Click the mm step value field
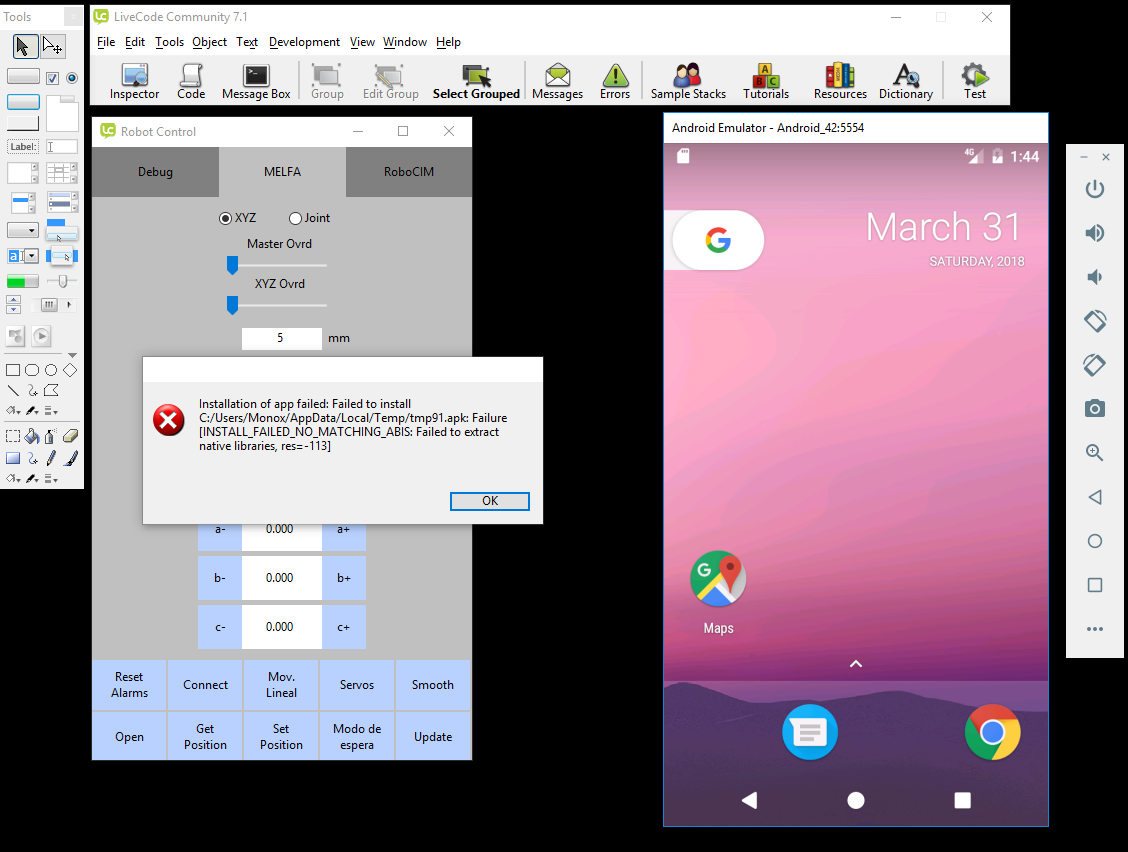 [281, 338]
